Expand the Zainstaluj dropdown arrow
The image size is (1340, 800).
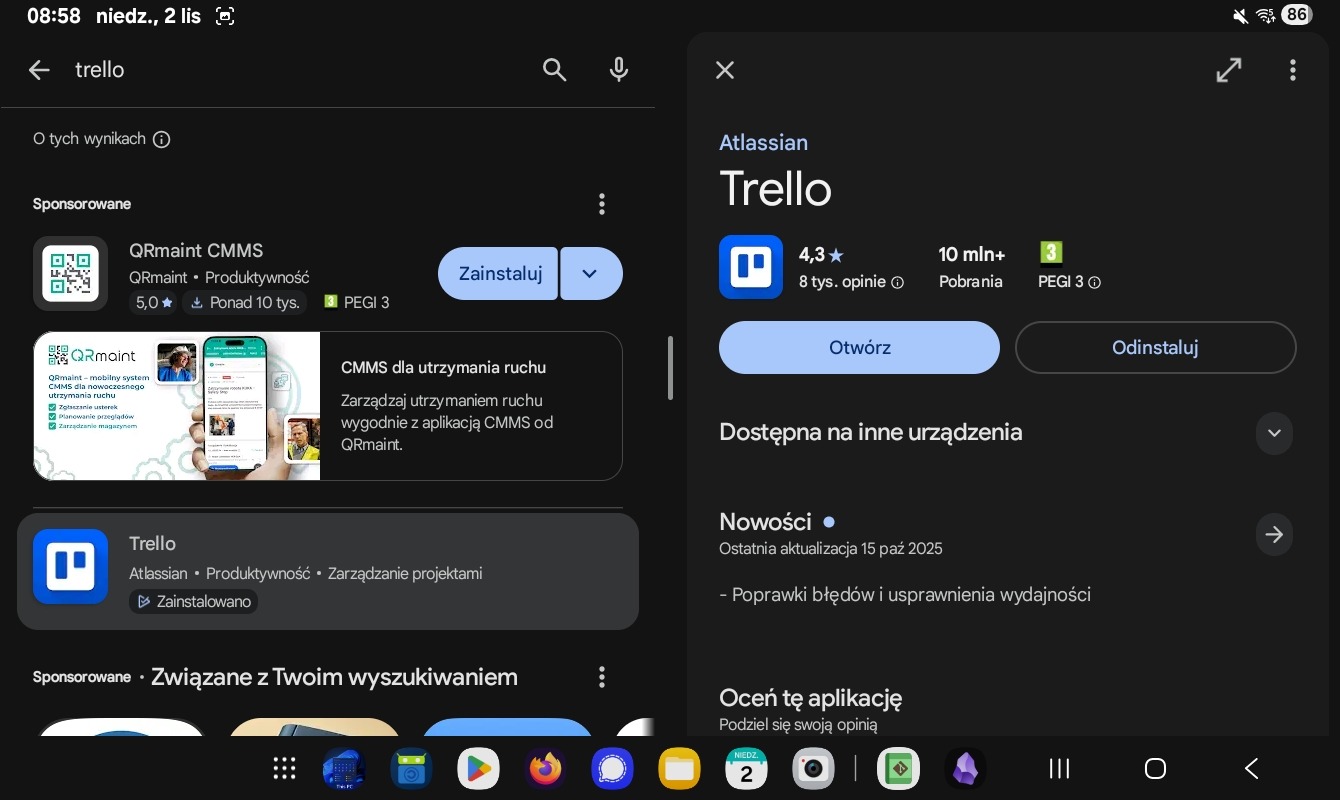pyautogui.click(x=591, y=274)
